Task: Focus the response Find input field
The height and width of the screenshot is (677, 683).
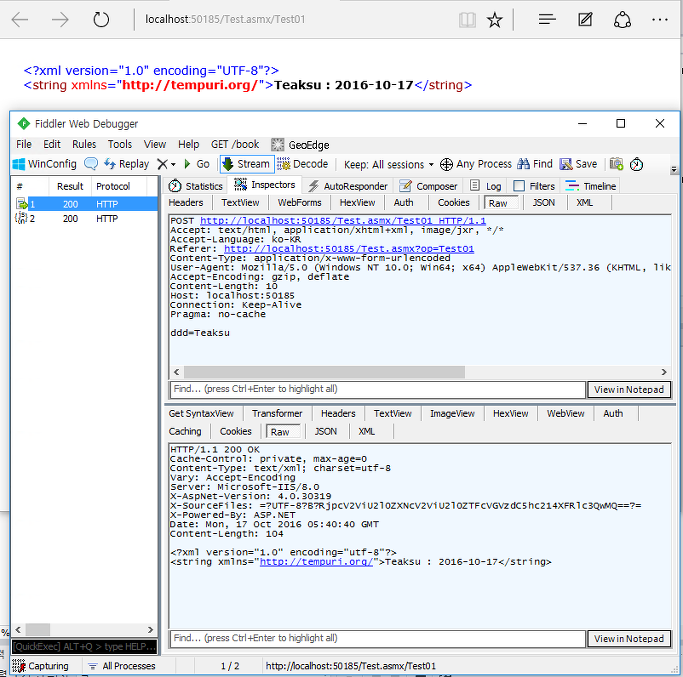Action: pos(377,638)
